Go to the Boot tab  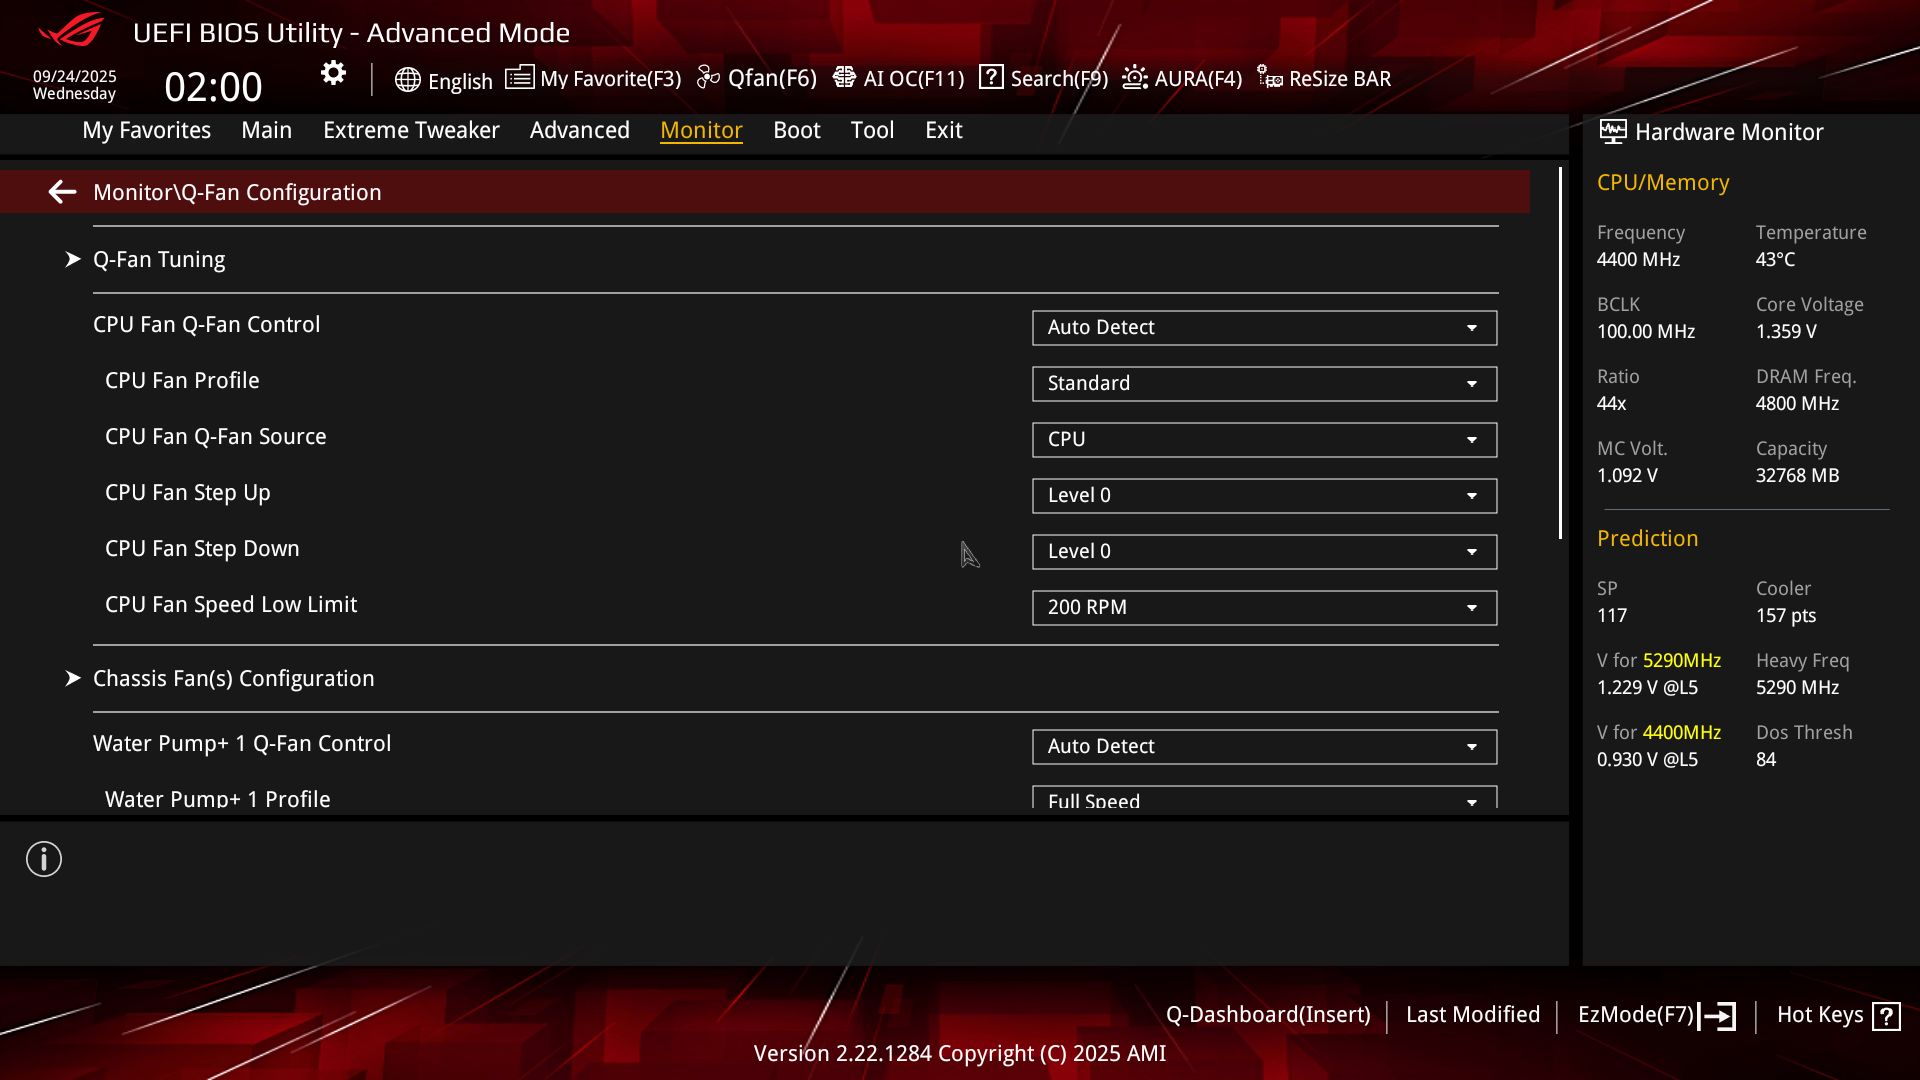coord(796,130)
